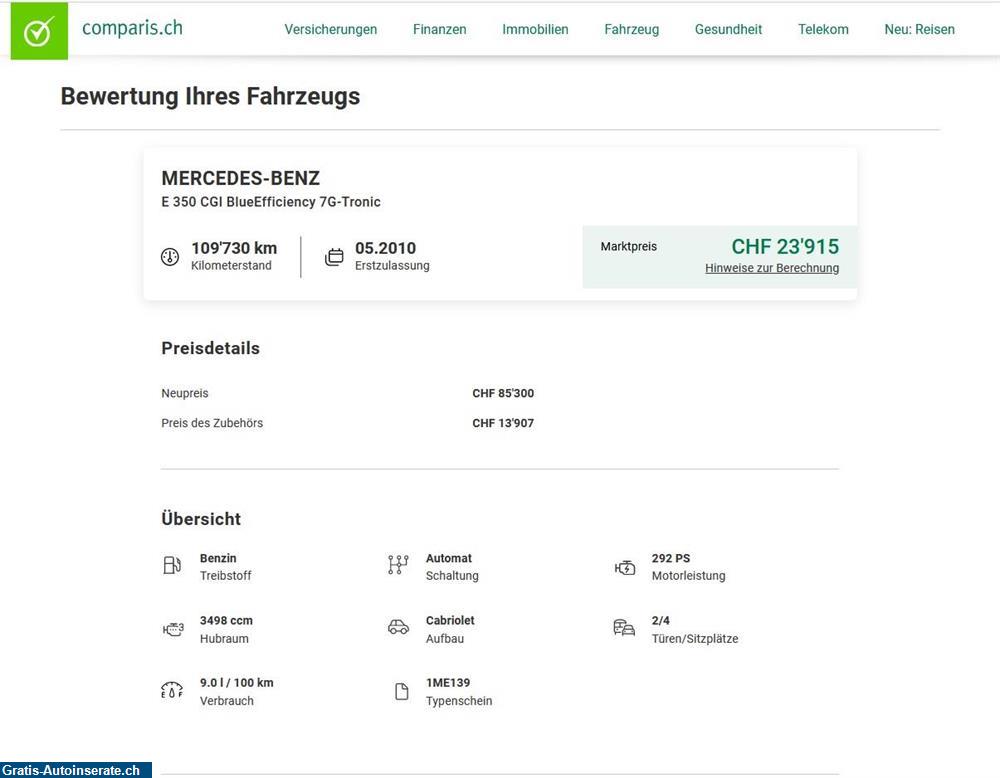Click the comparis.ch green checkmark logo
Screen dimensions: 1000x778
39,31
